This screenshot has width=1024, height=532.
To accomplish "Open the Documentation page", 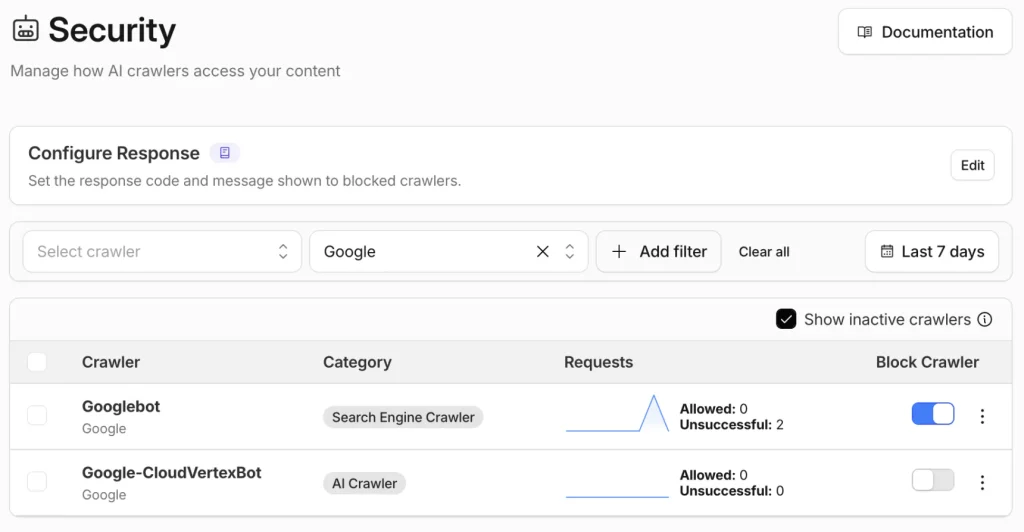I will tap(925, 32).
